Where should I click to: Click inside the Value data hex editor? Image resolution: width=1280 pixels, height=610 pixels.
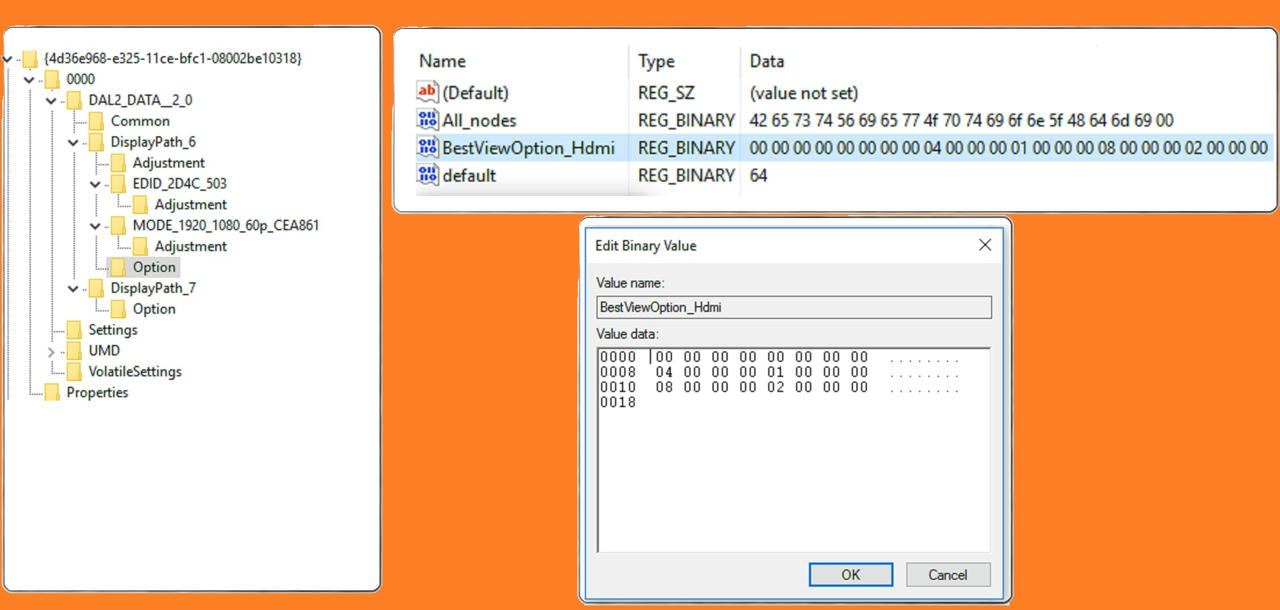794,450
